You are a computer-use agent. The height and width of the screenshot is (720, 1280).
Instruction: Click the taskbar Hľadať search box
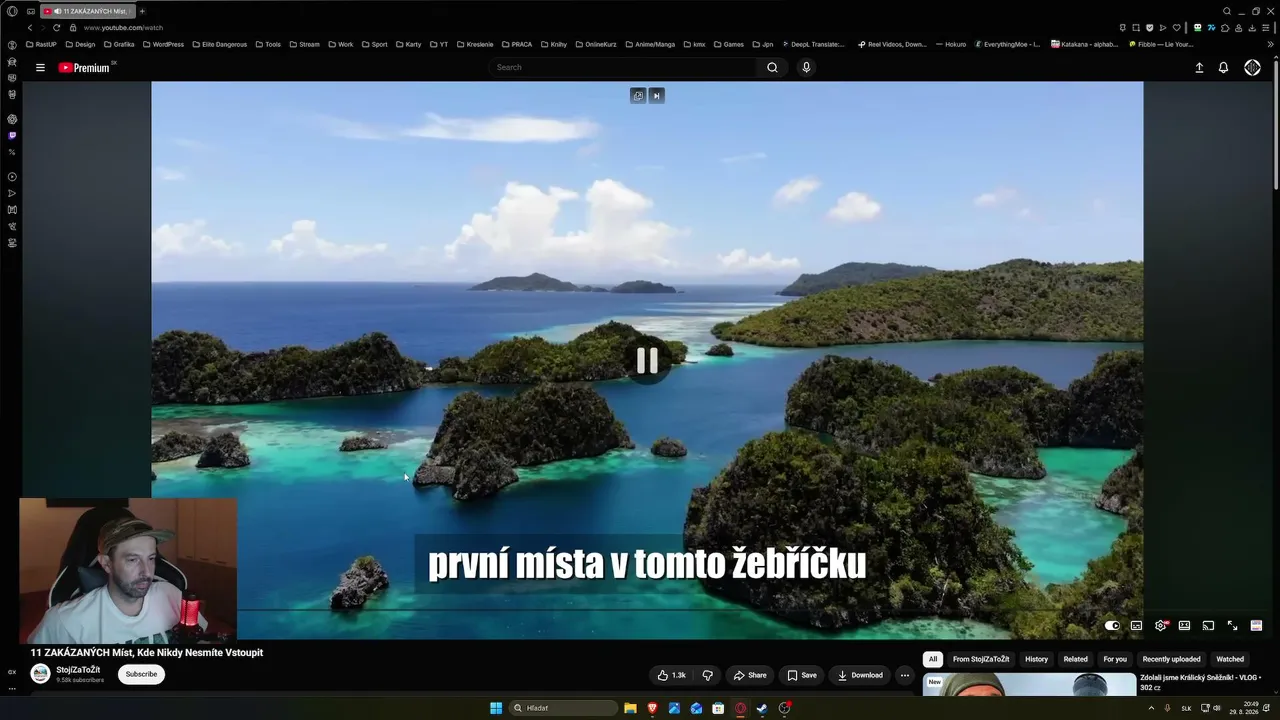click(564, 708)
